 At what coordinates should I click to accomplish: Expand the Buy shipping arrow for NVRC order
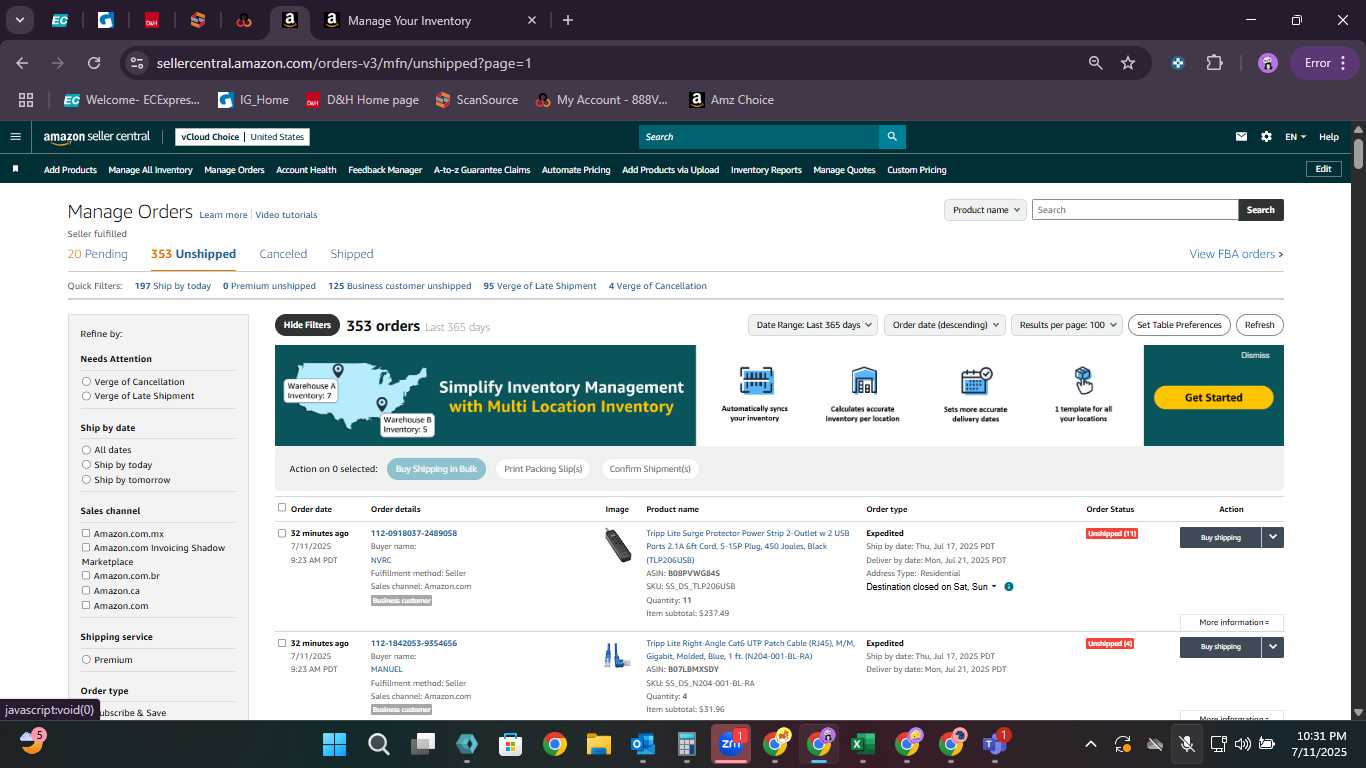[x=1272, y=537]
